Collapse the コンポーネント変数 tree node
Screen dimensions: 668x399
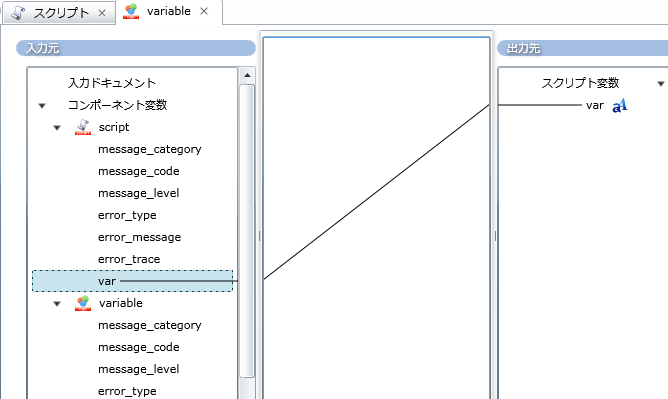pyautogui.click(x=42, y=106)
